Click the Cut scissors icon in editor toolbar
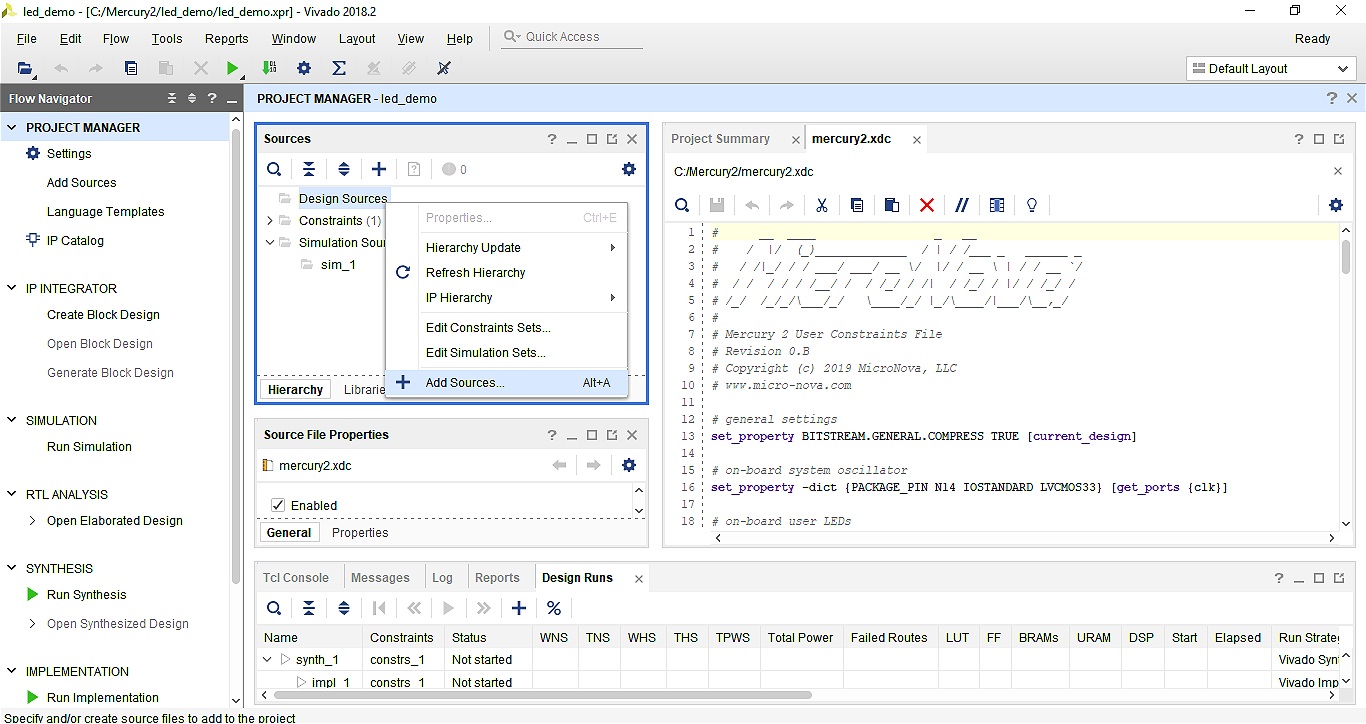Viewport: 1366px width, 724px height. [x=822, y=205]
